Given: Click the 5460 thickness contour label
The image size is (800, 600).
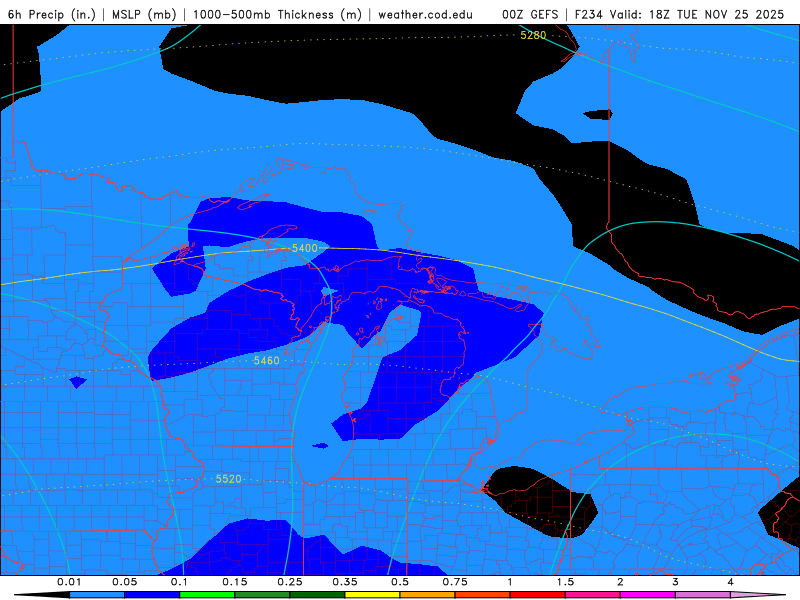Looking at the screenshot, I should [266, 361].
